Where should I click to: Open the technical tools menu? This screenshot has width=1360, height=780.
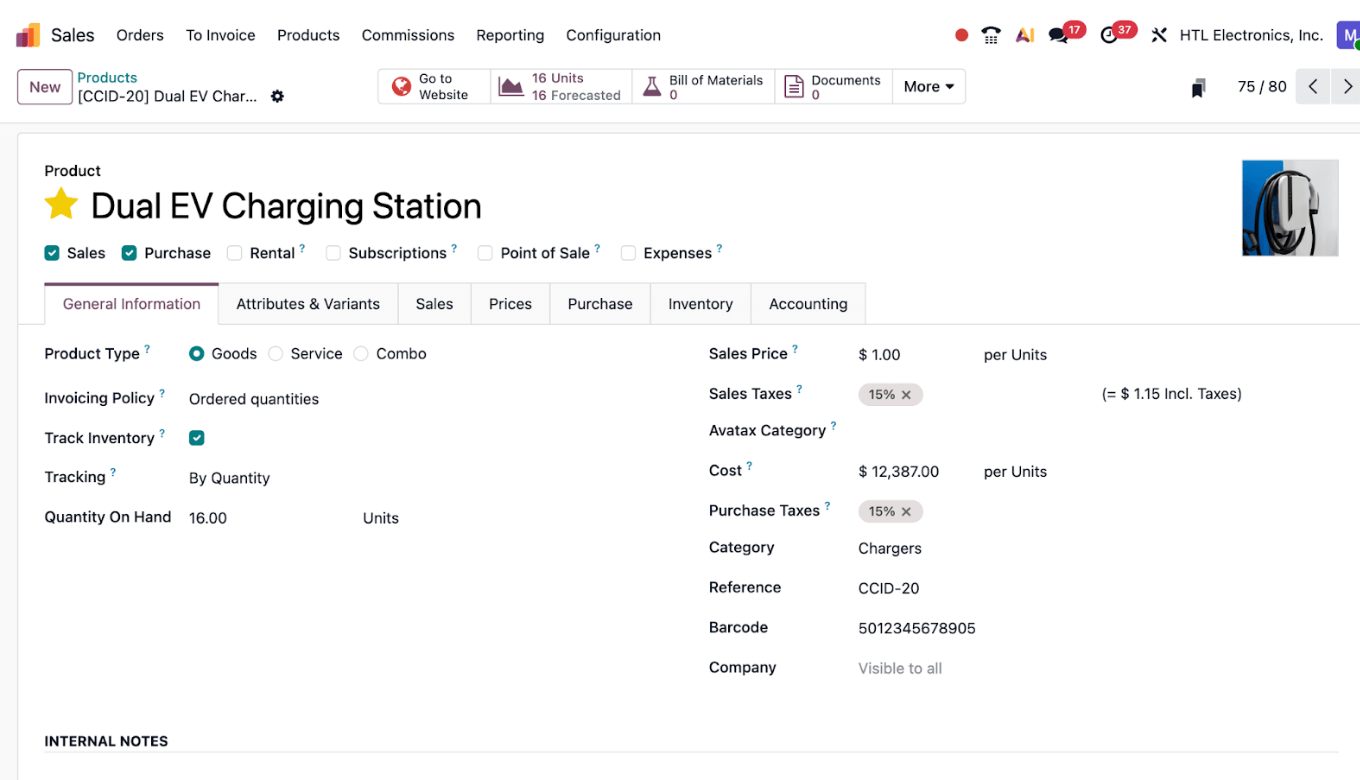(x=1159, y=34)
